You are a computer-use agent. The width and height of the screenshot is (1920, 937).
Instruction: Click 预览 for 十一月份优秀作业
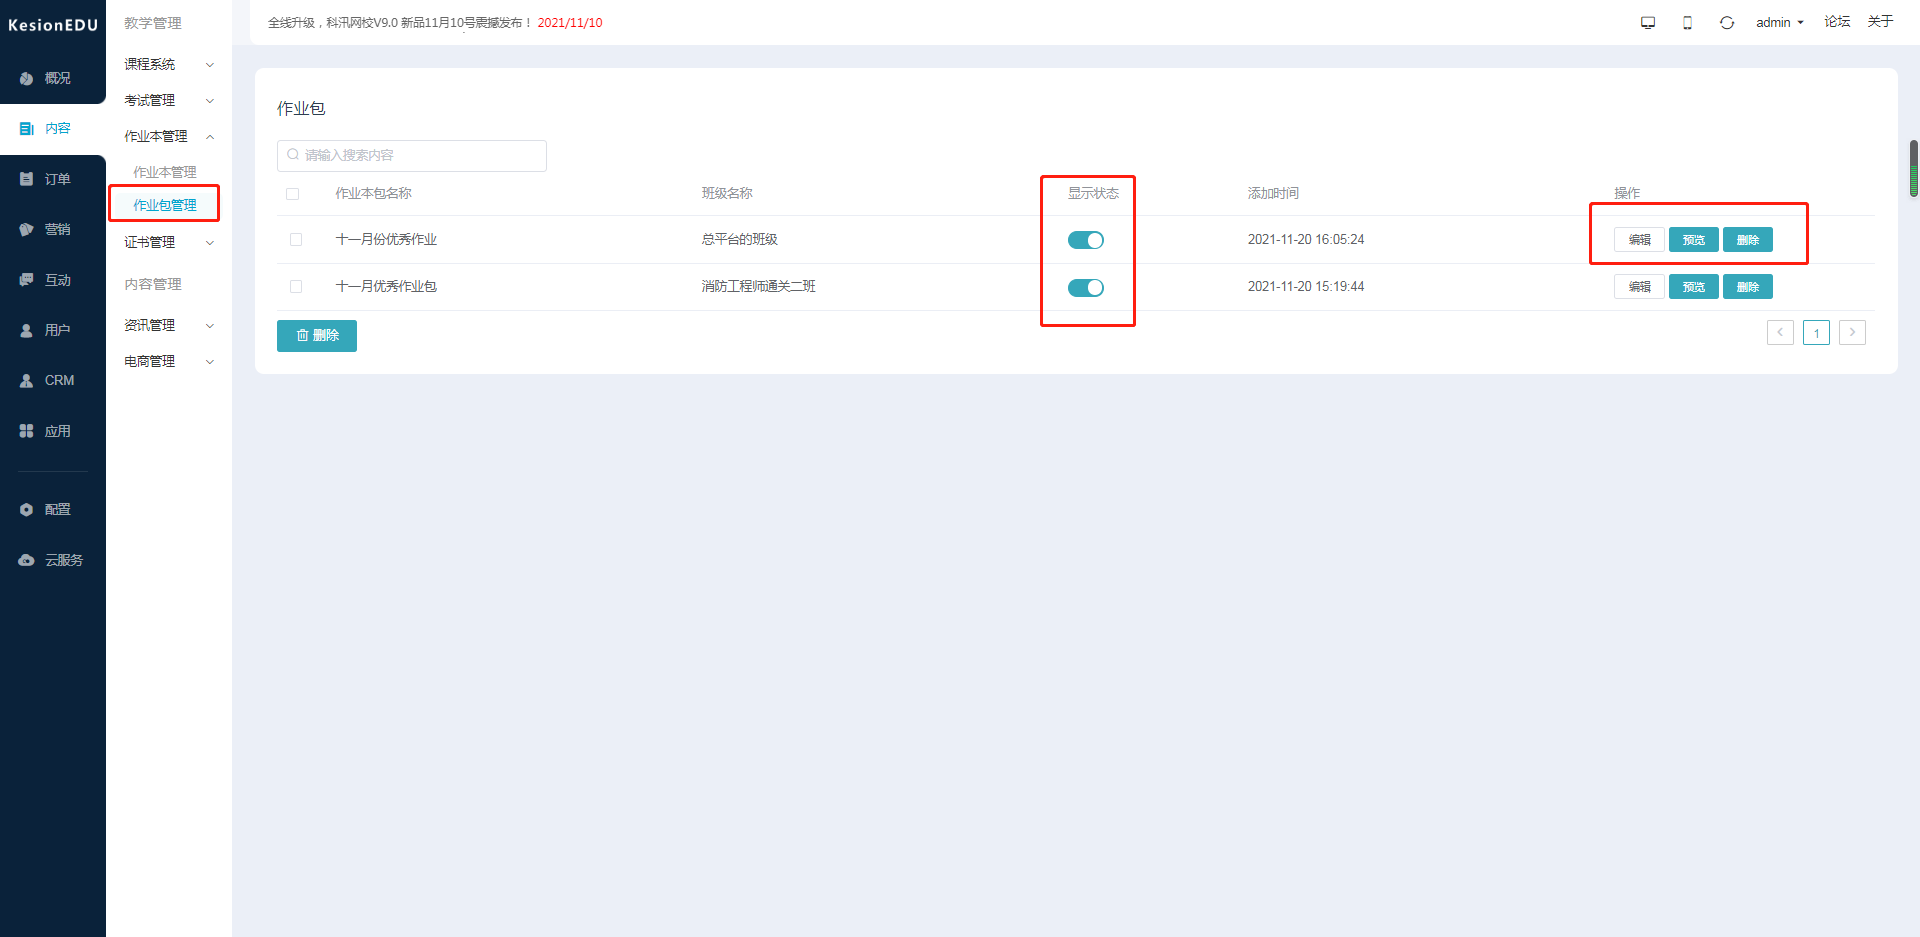[x=1694, y=240]
